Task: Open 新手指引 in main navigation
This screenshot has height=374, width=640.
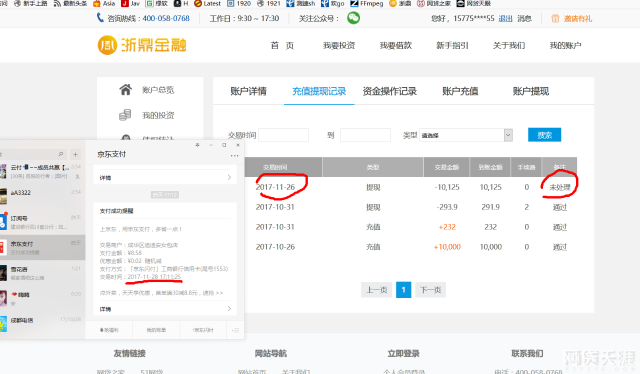Action: (x=452, y=45)
